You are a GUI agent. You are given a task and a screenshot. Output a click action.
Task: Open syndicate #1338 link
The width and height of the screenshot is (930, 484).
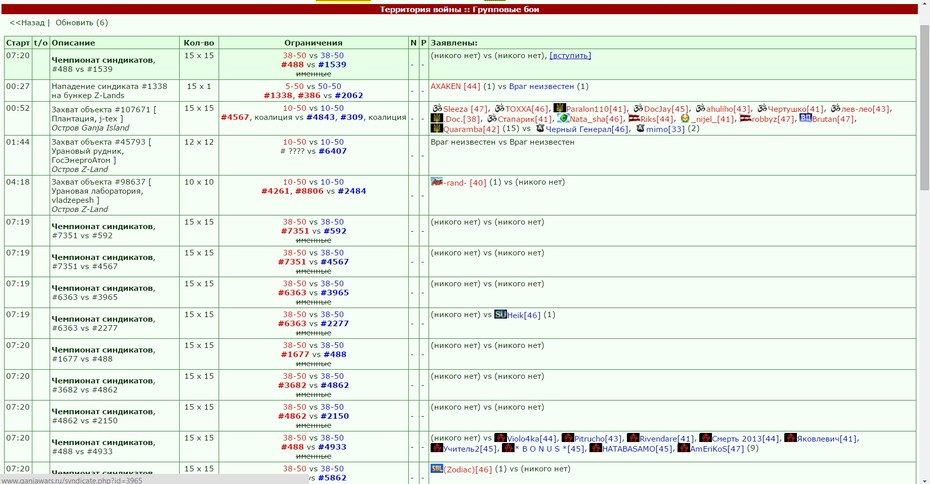coord(278,95)
